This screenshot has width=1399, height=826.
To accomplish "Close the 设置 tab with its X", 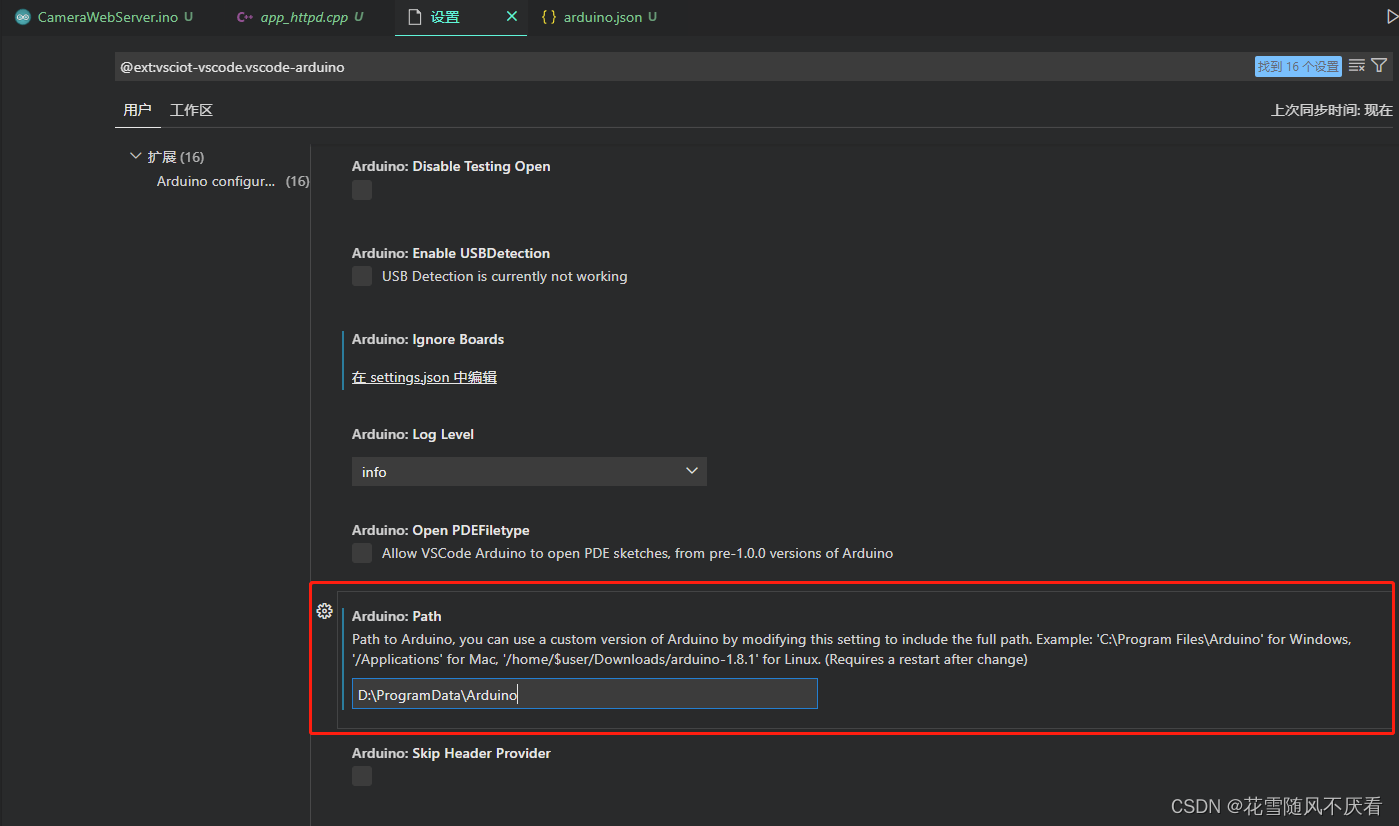I will click(512, 17).
